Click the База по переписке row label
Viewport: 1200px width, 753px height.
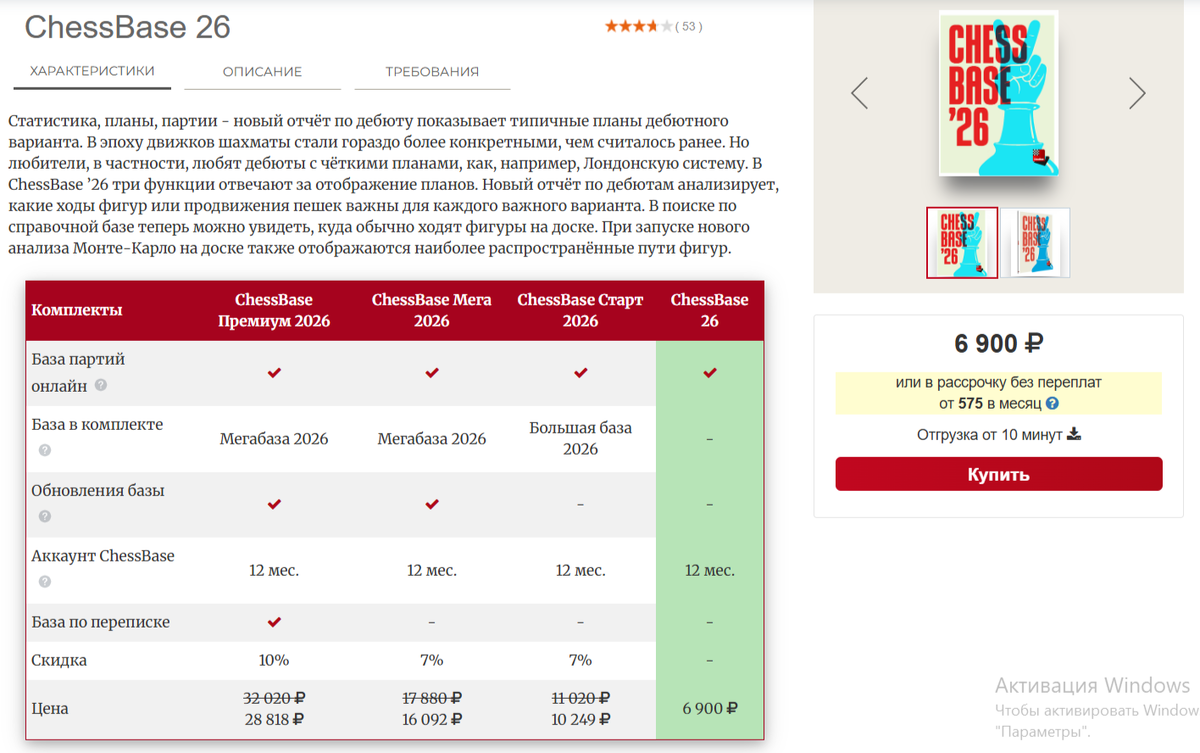tap(100, 622)
